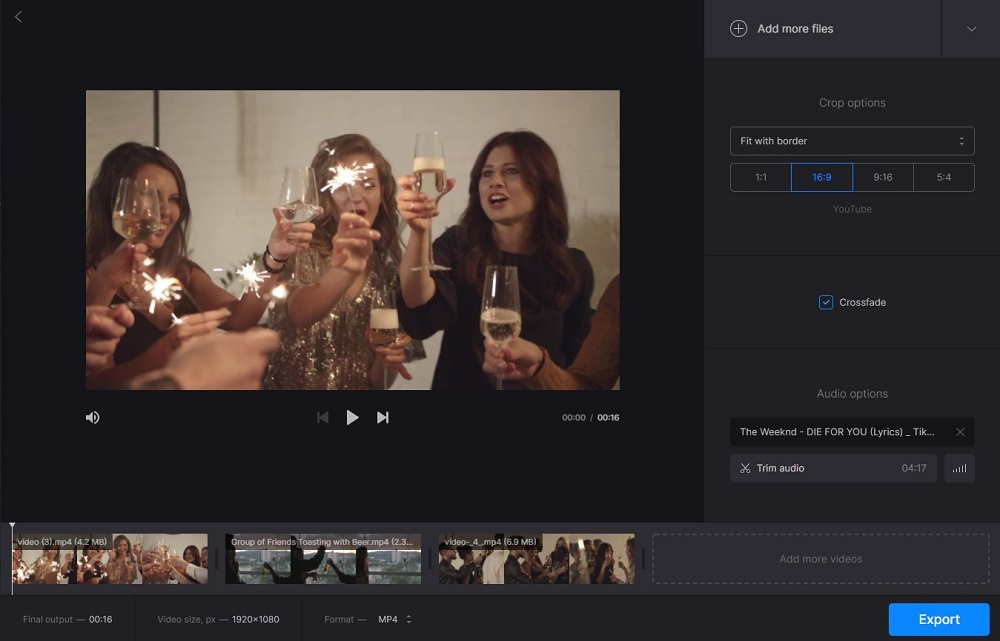This screenshot has width=1000, height=641.
Task: Select the 1:1 aspect ratio
Action: pos(760,177)
